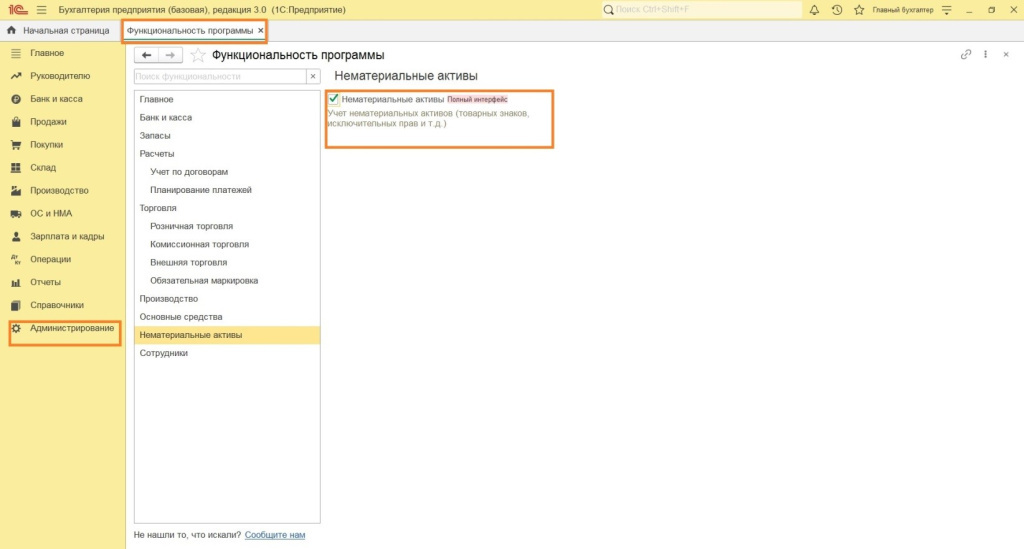Viewport: 1024px width, 549px height.
Task: Open the 1C main menu hamburger icon
Action: pyautogui.click(x=42, y=10)
